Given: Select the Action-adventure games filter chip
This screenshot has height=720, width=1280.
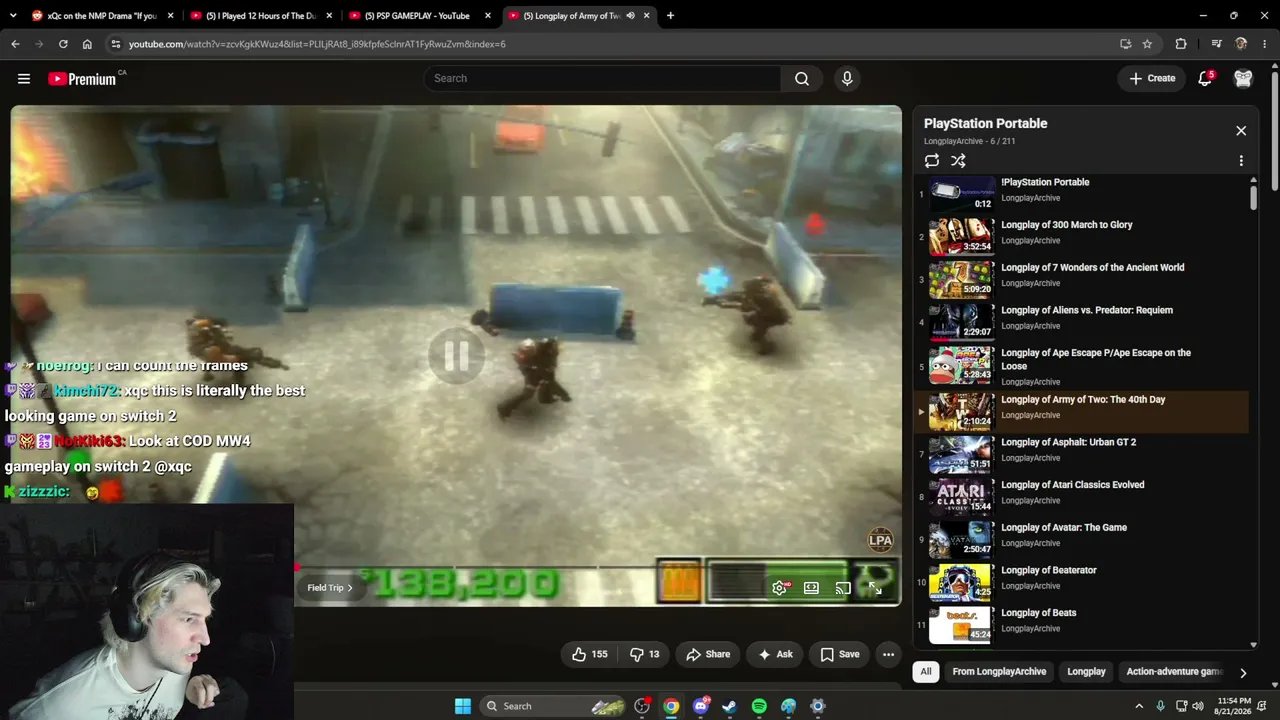Looking at the screenshot, I should 1174,672.
